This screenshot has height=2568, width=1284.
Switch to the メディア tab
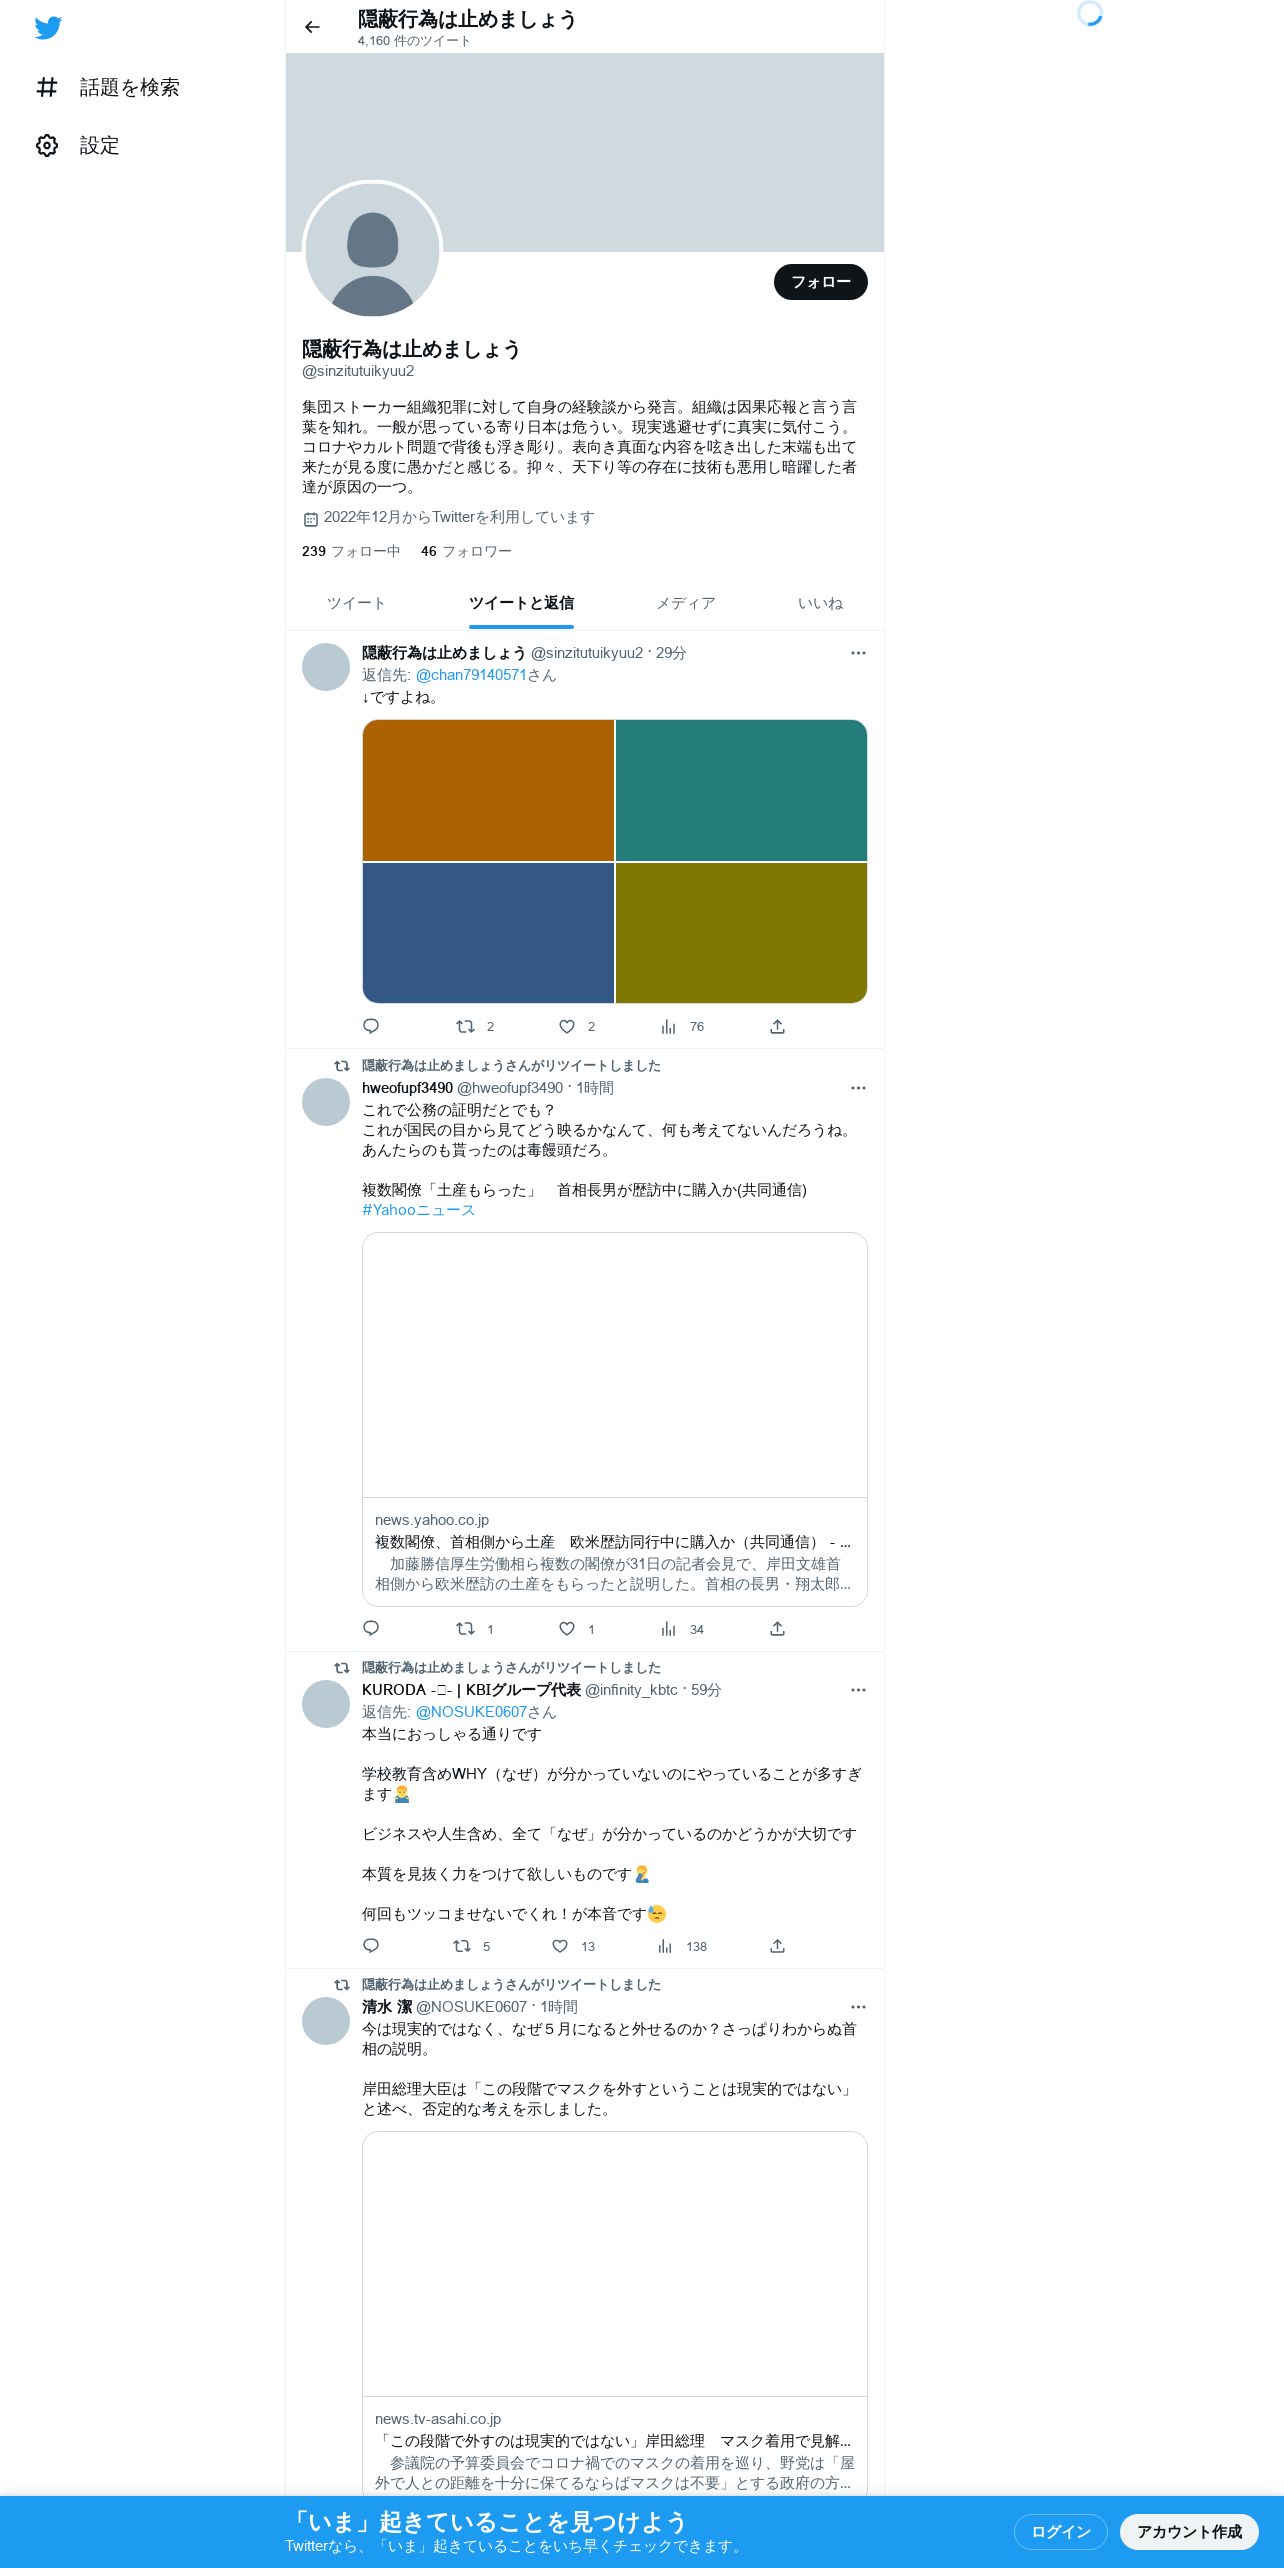pyautogui.click(x=685, y=603)
